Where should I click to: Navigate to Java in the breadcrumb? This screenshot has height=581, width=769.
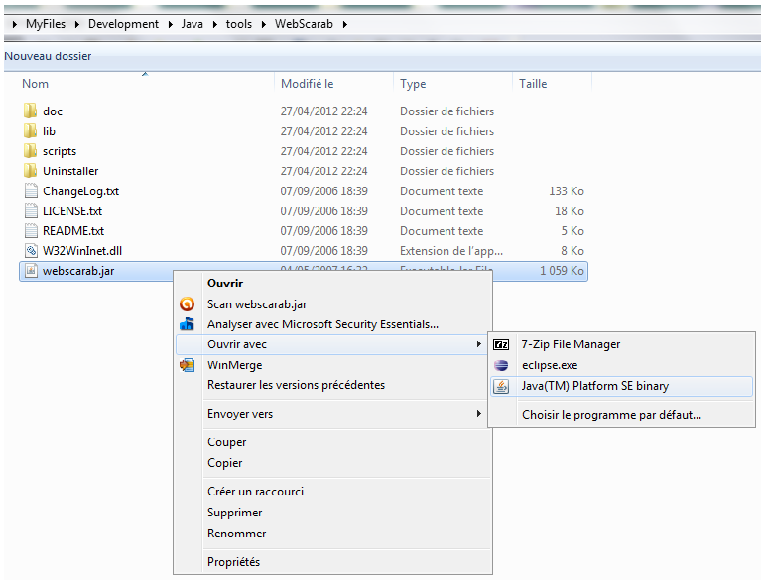(x=192, y=24)
